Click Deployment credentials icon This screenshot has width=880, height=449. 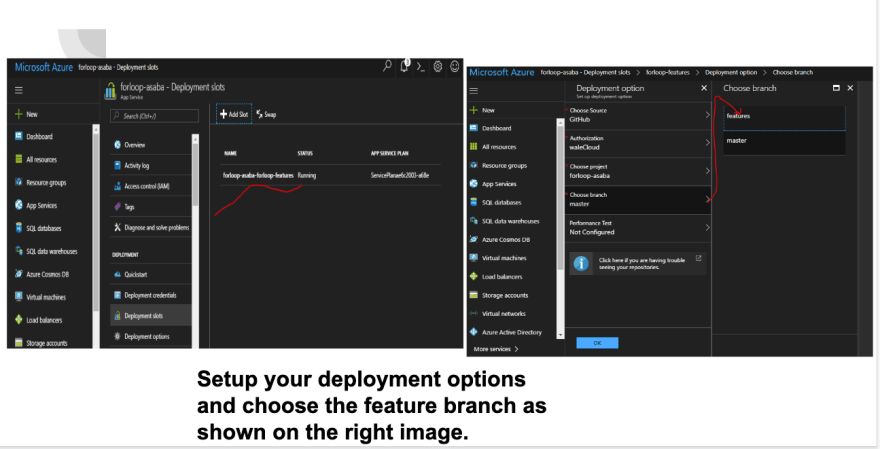117,295
